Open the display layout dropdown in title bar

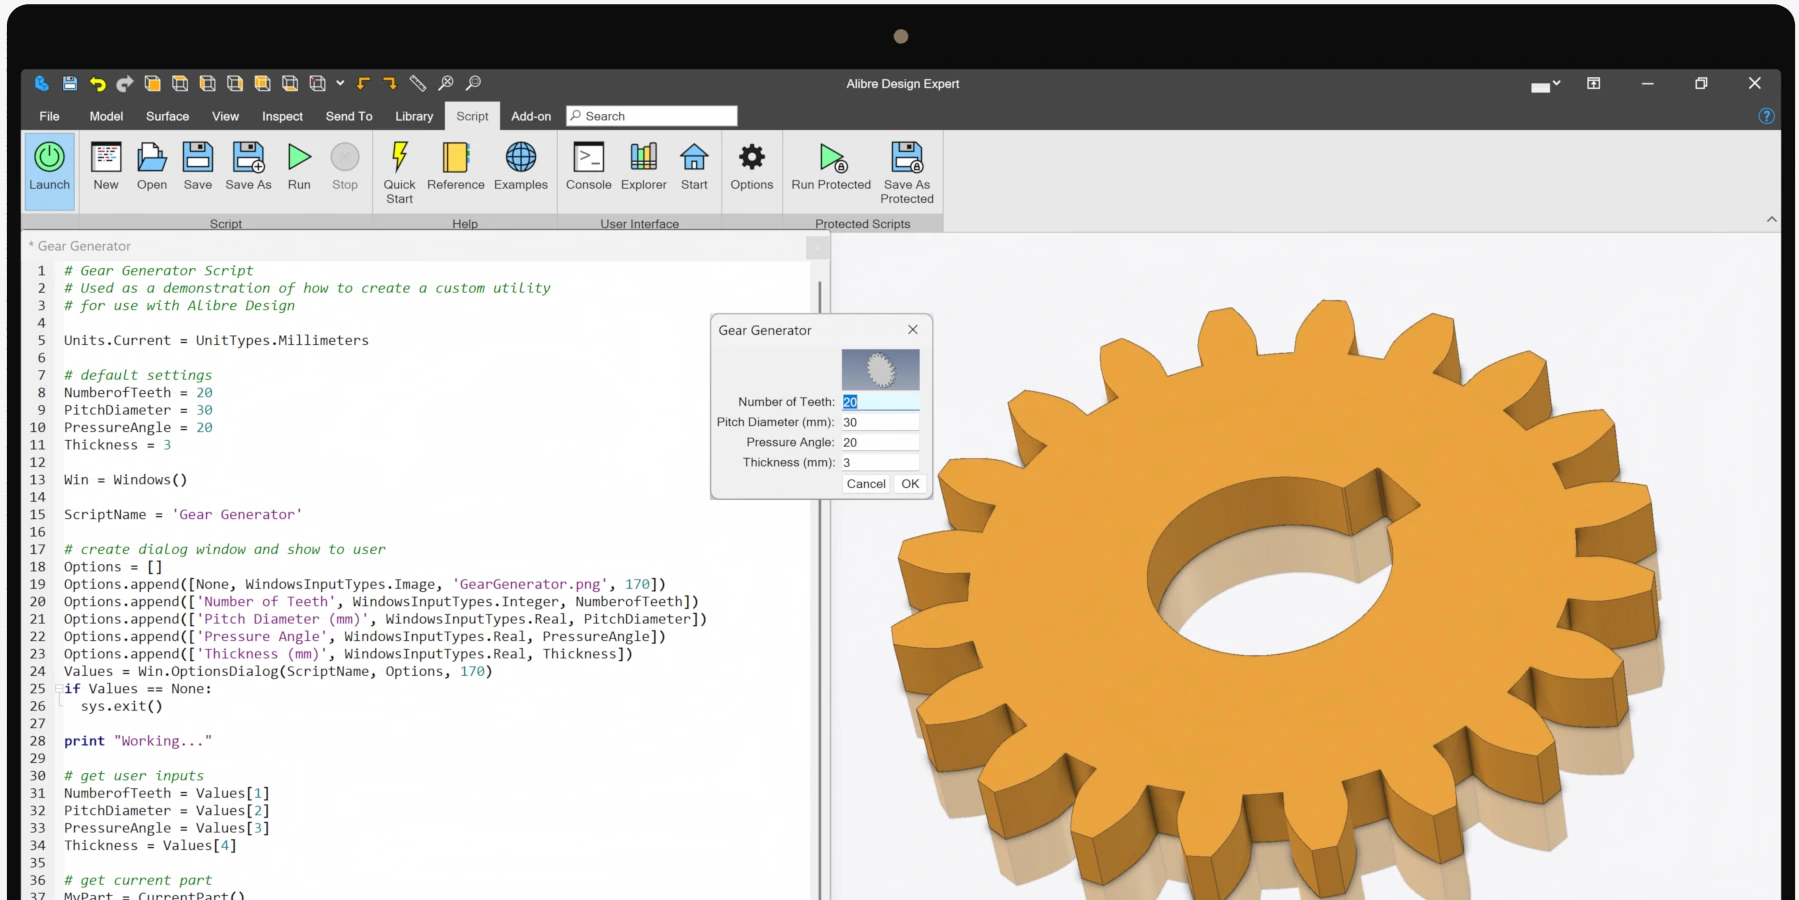(1546, 85)
